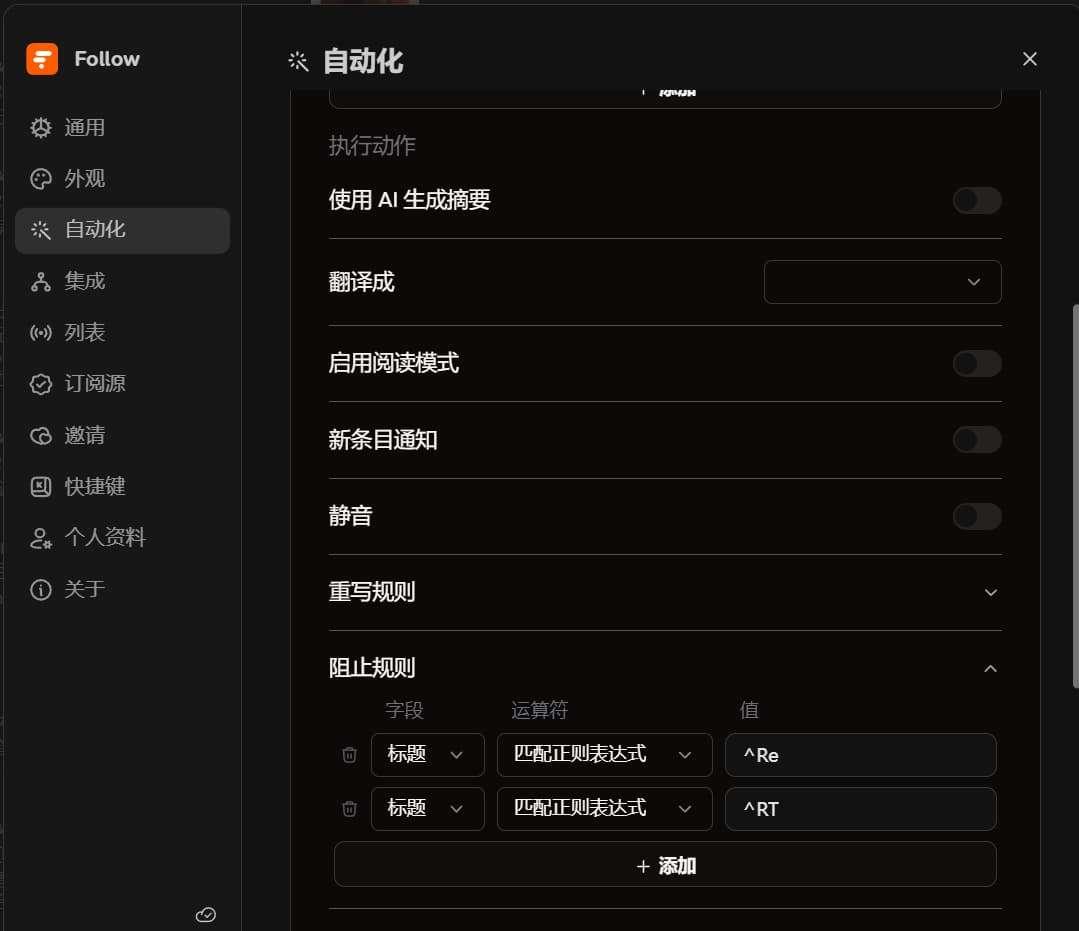Toggle 新条目通知 on
Screen dimensions: 1079x931
976,440
